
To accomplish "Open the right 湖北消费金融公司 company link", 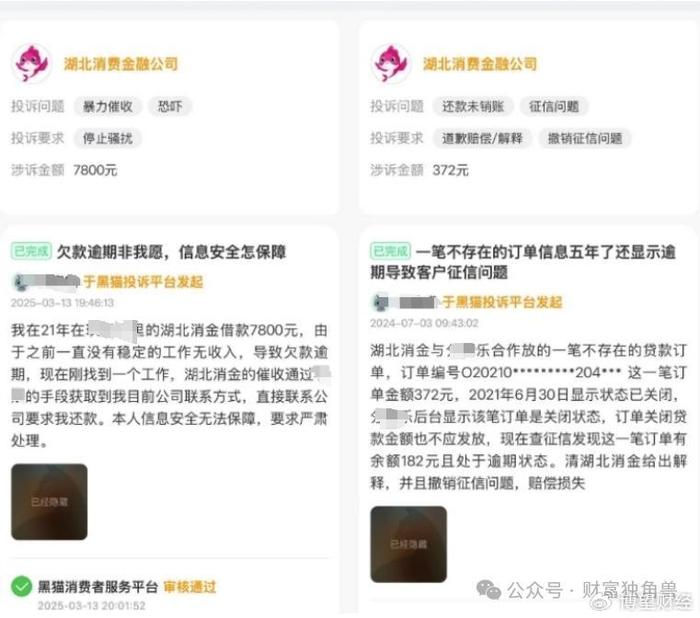I will point(480,64).
